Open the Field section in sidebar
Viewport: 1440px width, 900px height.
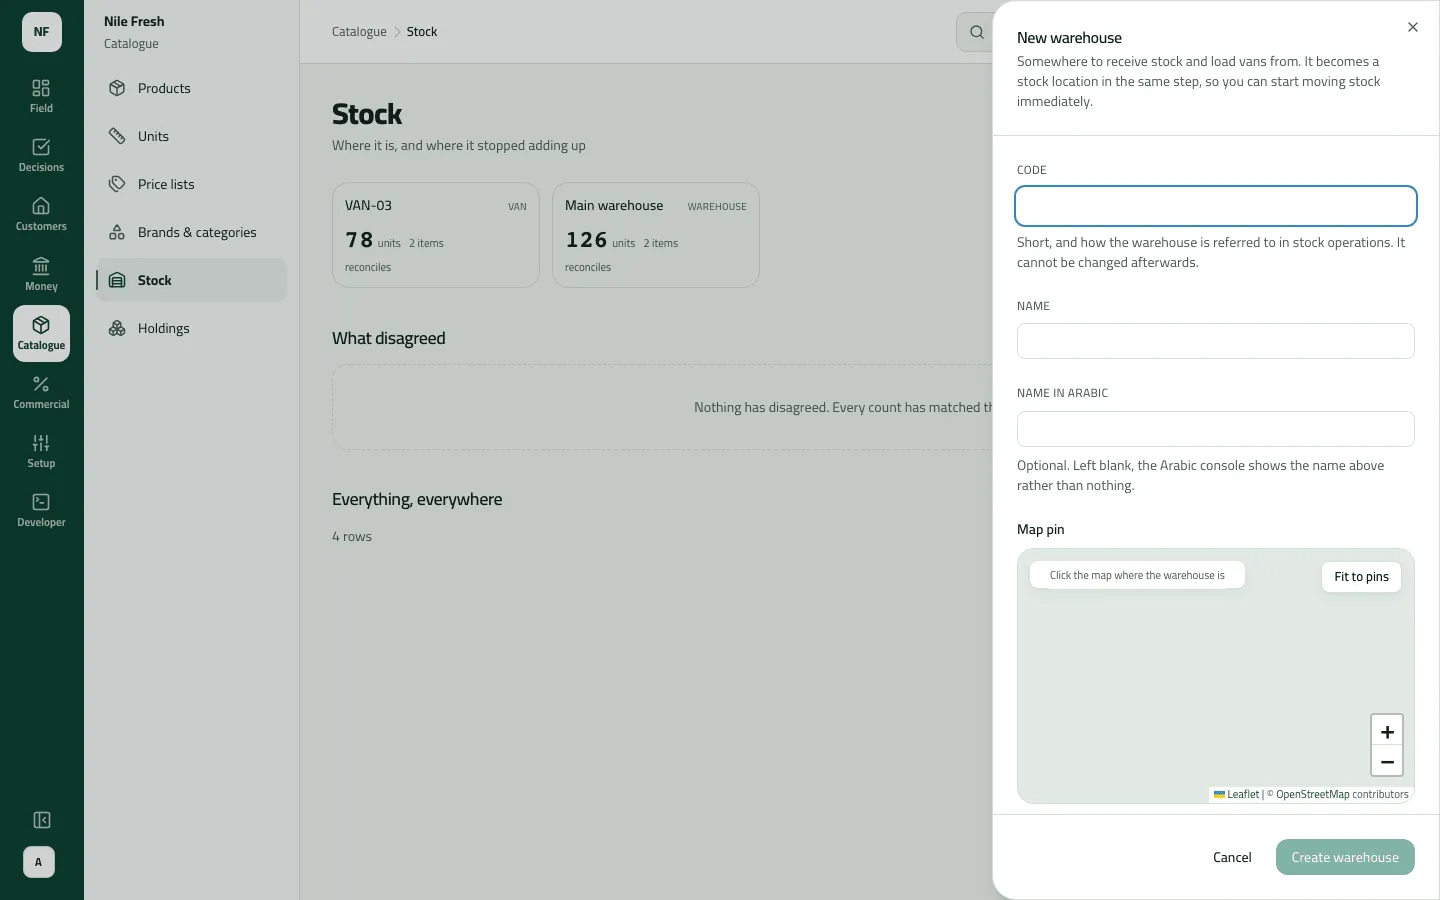41,96
